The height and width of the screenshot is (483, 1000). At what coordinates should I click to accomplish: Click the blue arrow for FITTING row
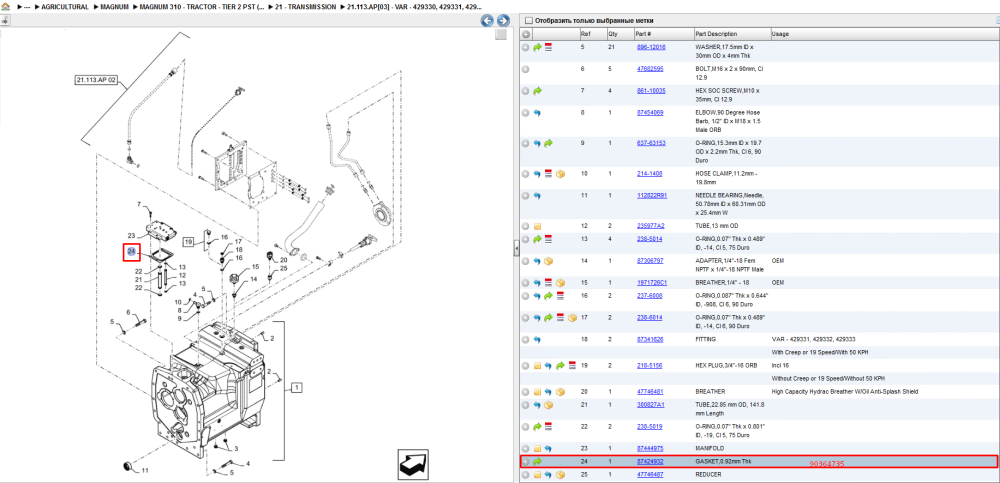pos(537,340)
